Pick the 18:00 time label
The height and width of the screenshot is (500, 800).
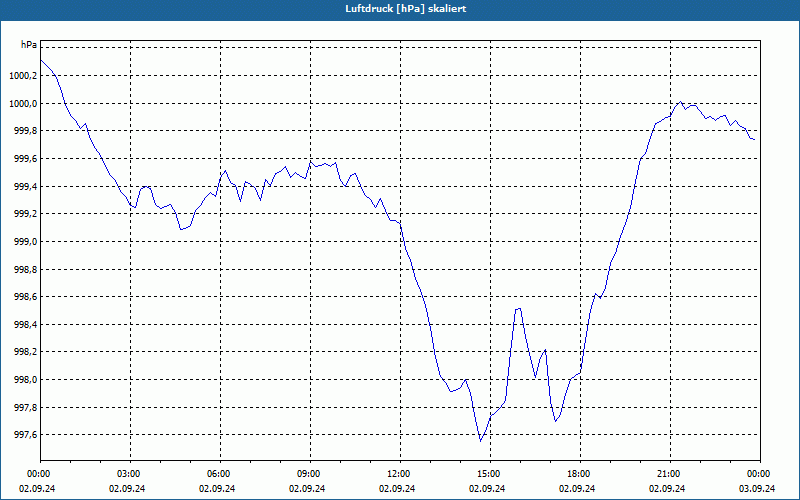tap(578, 474)
